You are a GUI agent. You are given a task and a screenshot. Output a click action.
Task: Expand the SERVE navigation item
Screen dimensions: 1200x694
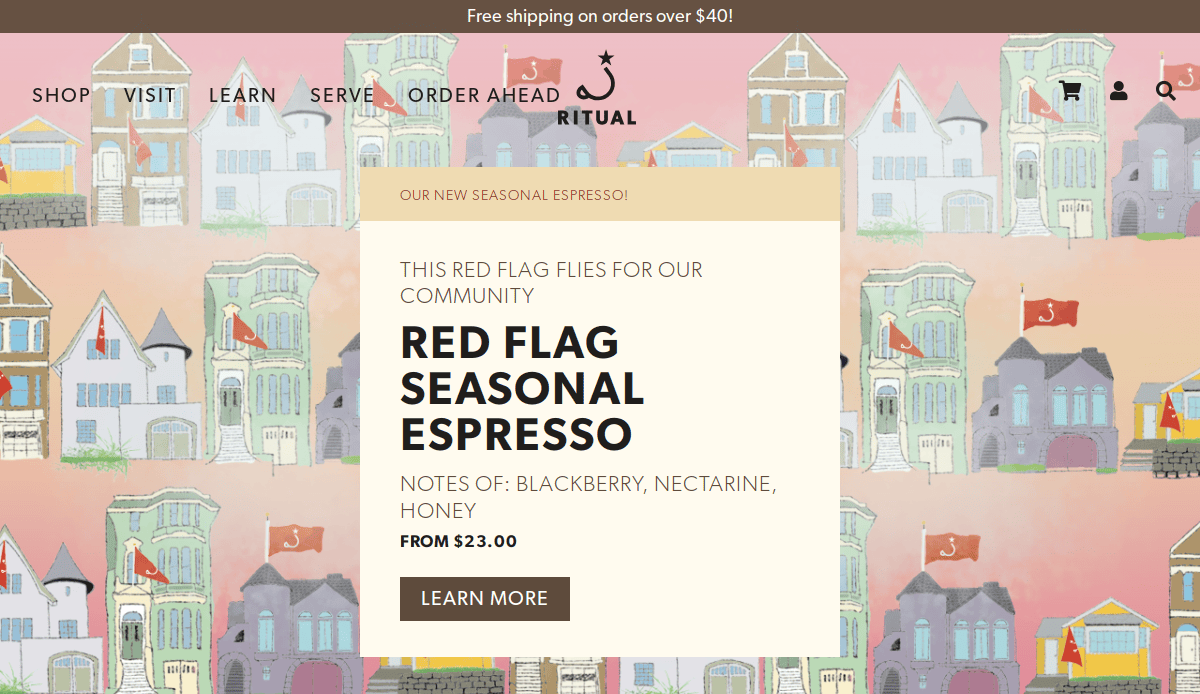coord(341,95)
